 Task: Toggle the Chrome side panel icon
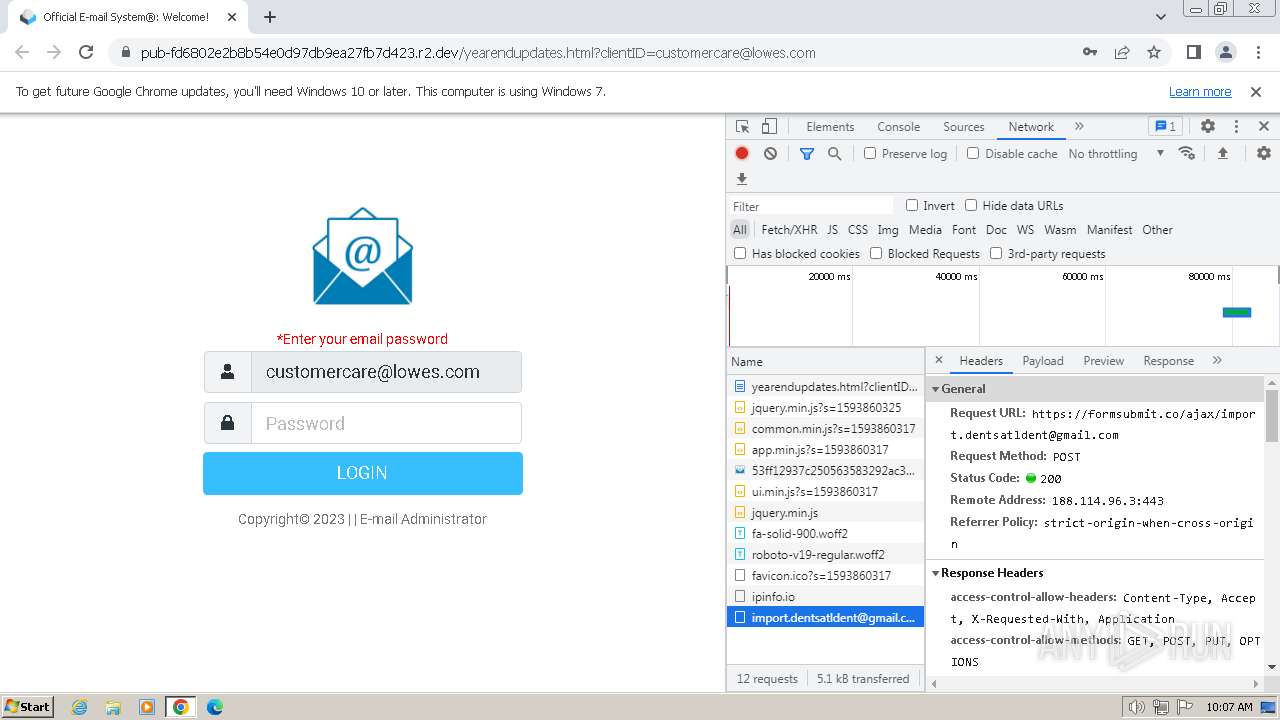[x=1194, y=52]
